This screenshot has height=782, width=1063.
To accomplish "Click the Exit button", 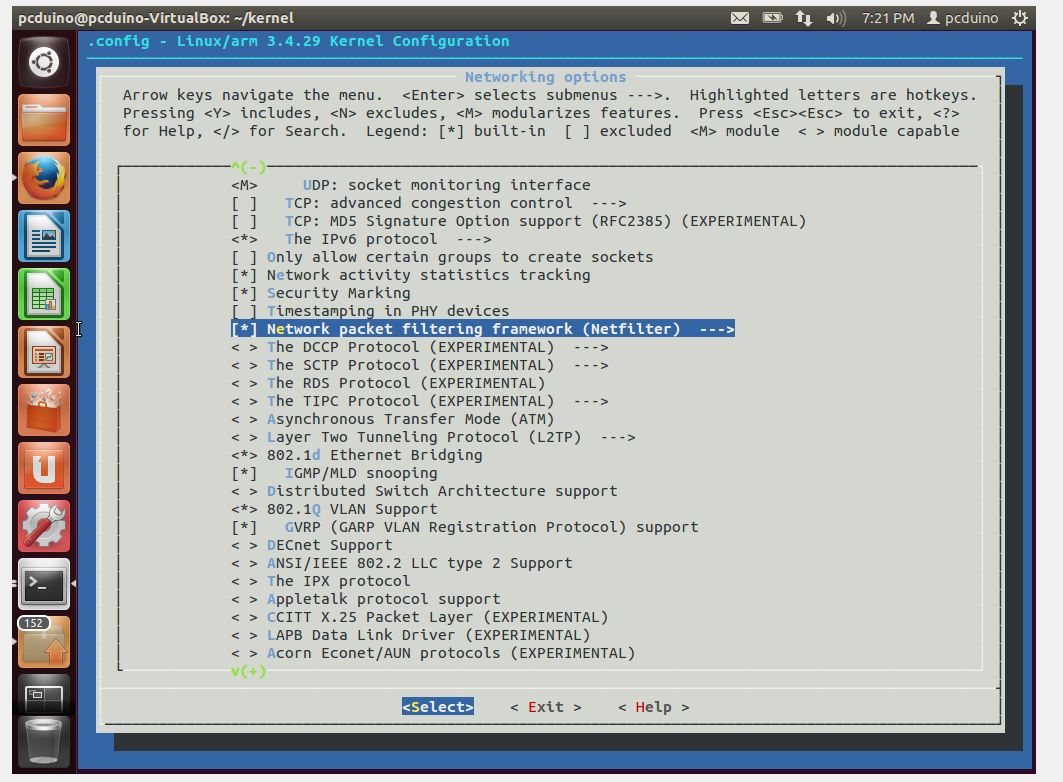I will tap(546, 707).
